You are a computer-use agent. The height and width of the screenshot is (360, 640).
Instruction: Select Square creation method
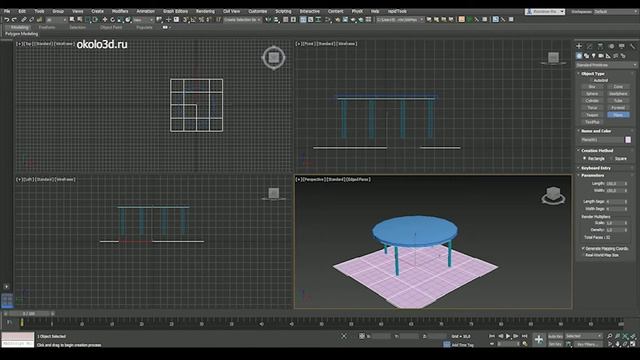(611, 158)
